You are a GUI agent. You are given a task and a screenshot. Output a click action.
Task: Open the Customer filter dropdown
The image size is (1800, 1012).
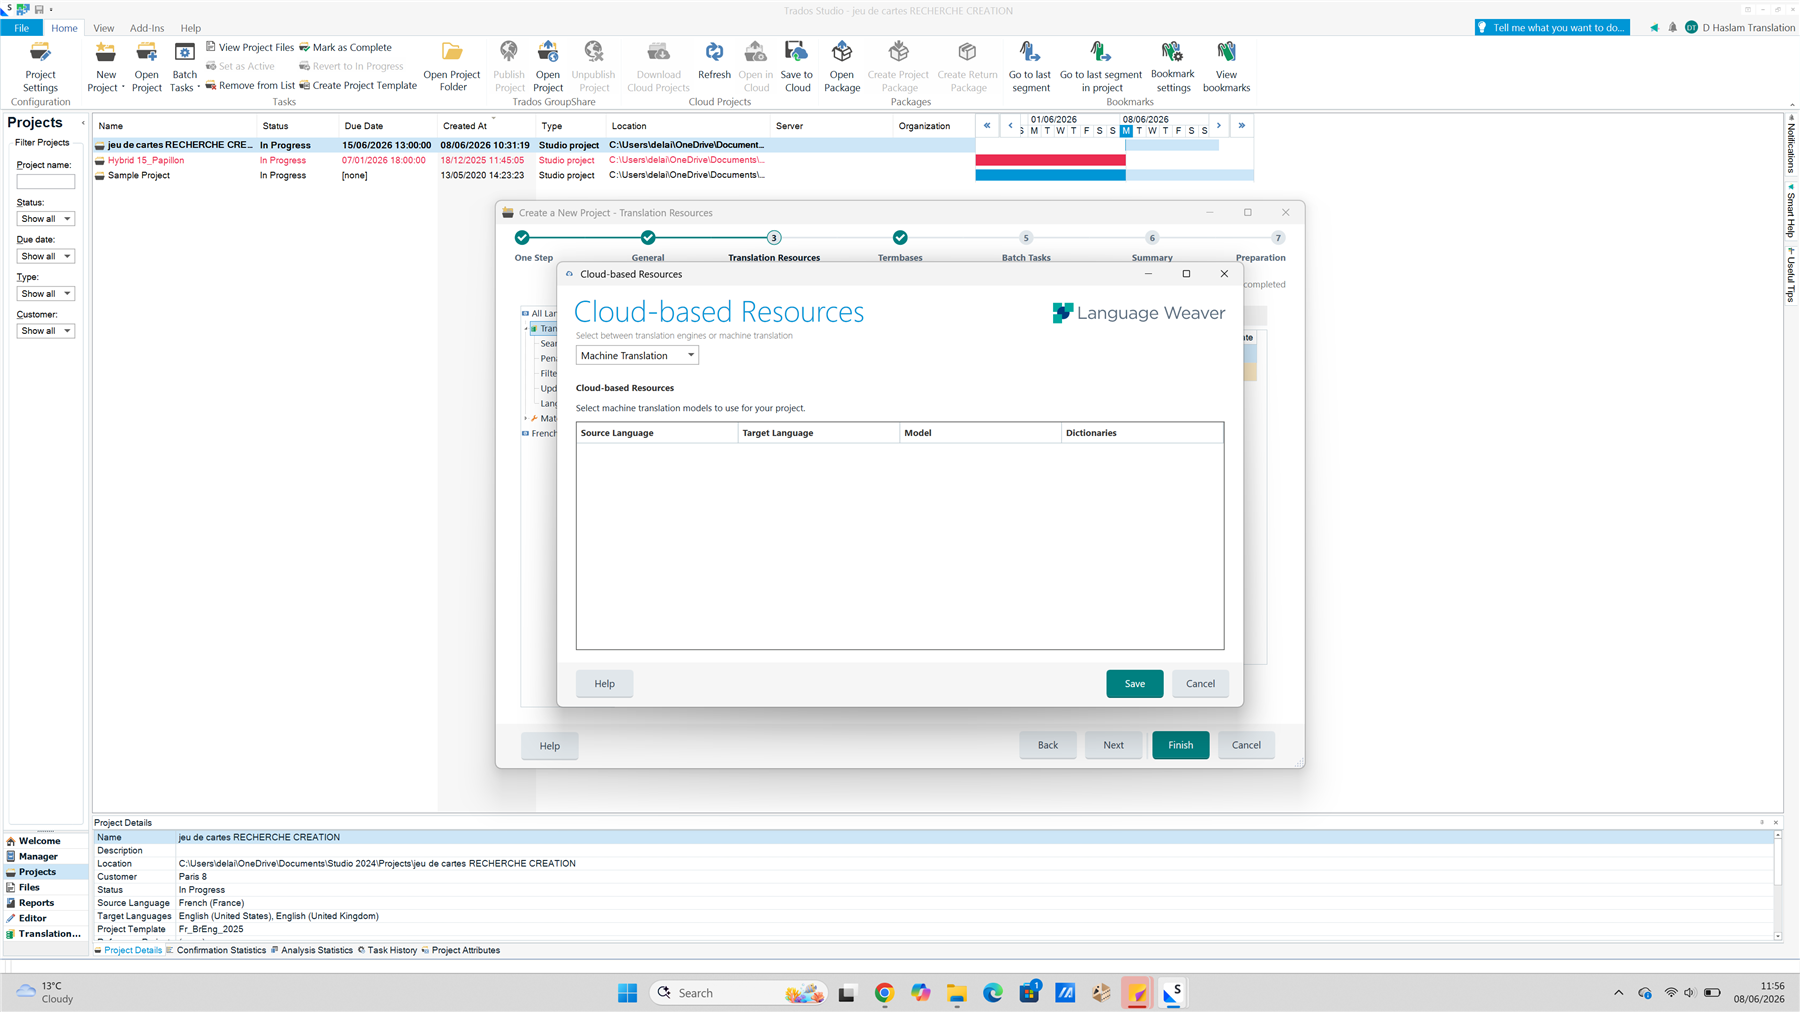[x=45, y=331]
